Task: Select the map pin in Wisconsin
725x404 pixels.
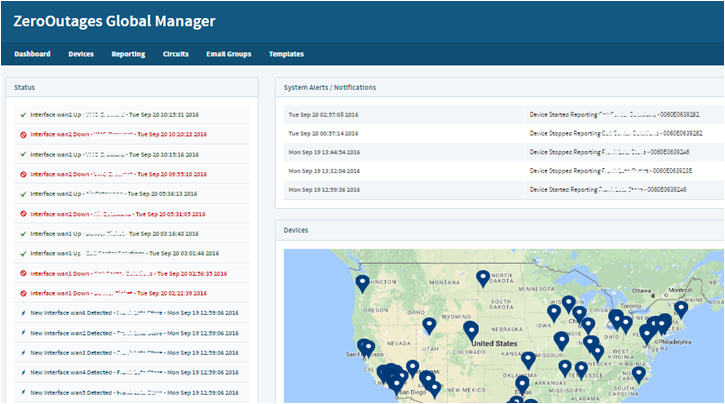Action: (569, 303)
